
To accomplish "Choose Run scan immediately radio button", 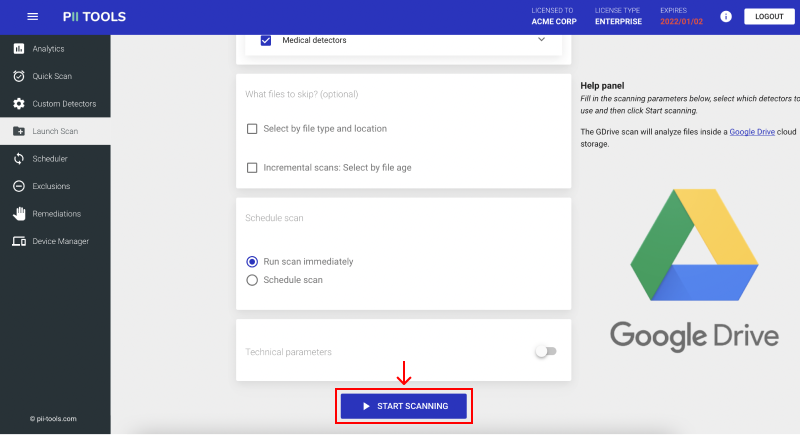I will (252, 262).
